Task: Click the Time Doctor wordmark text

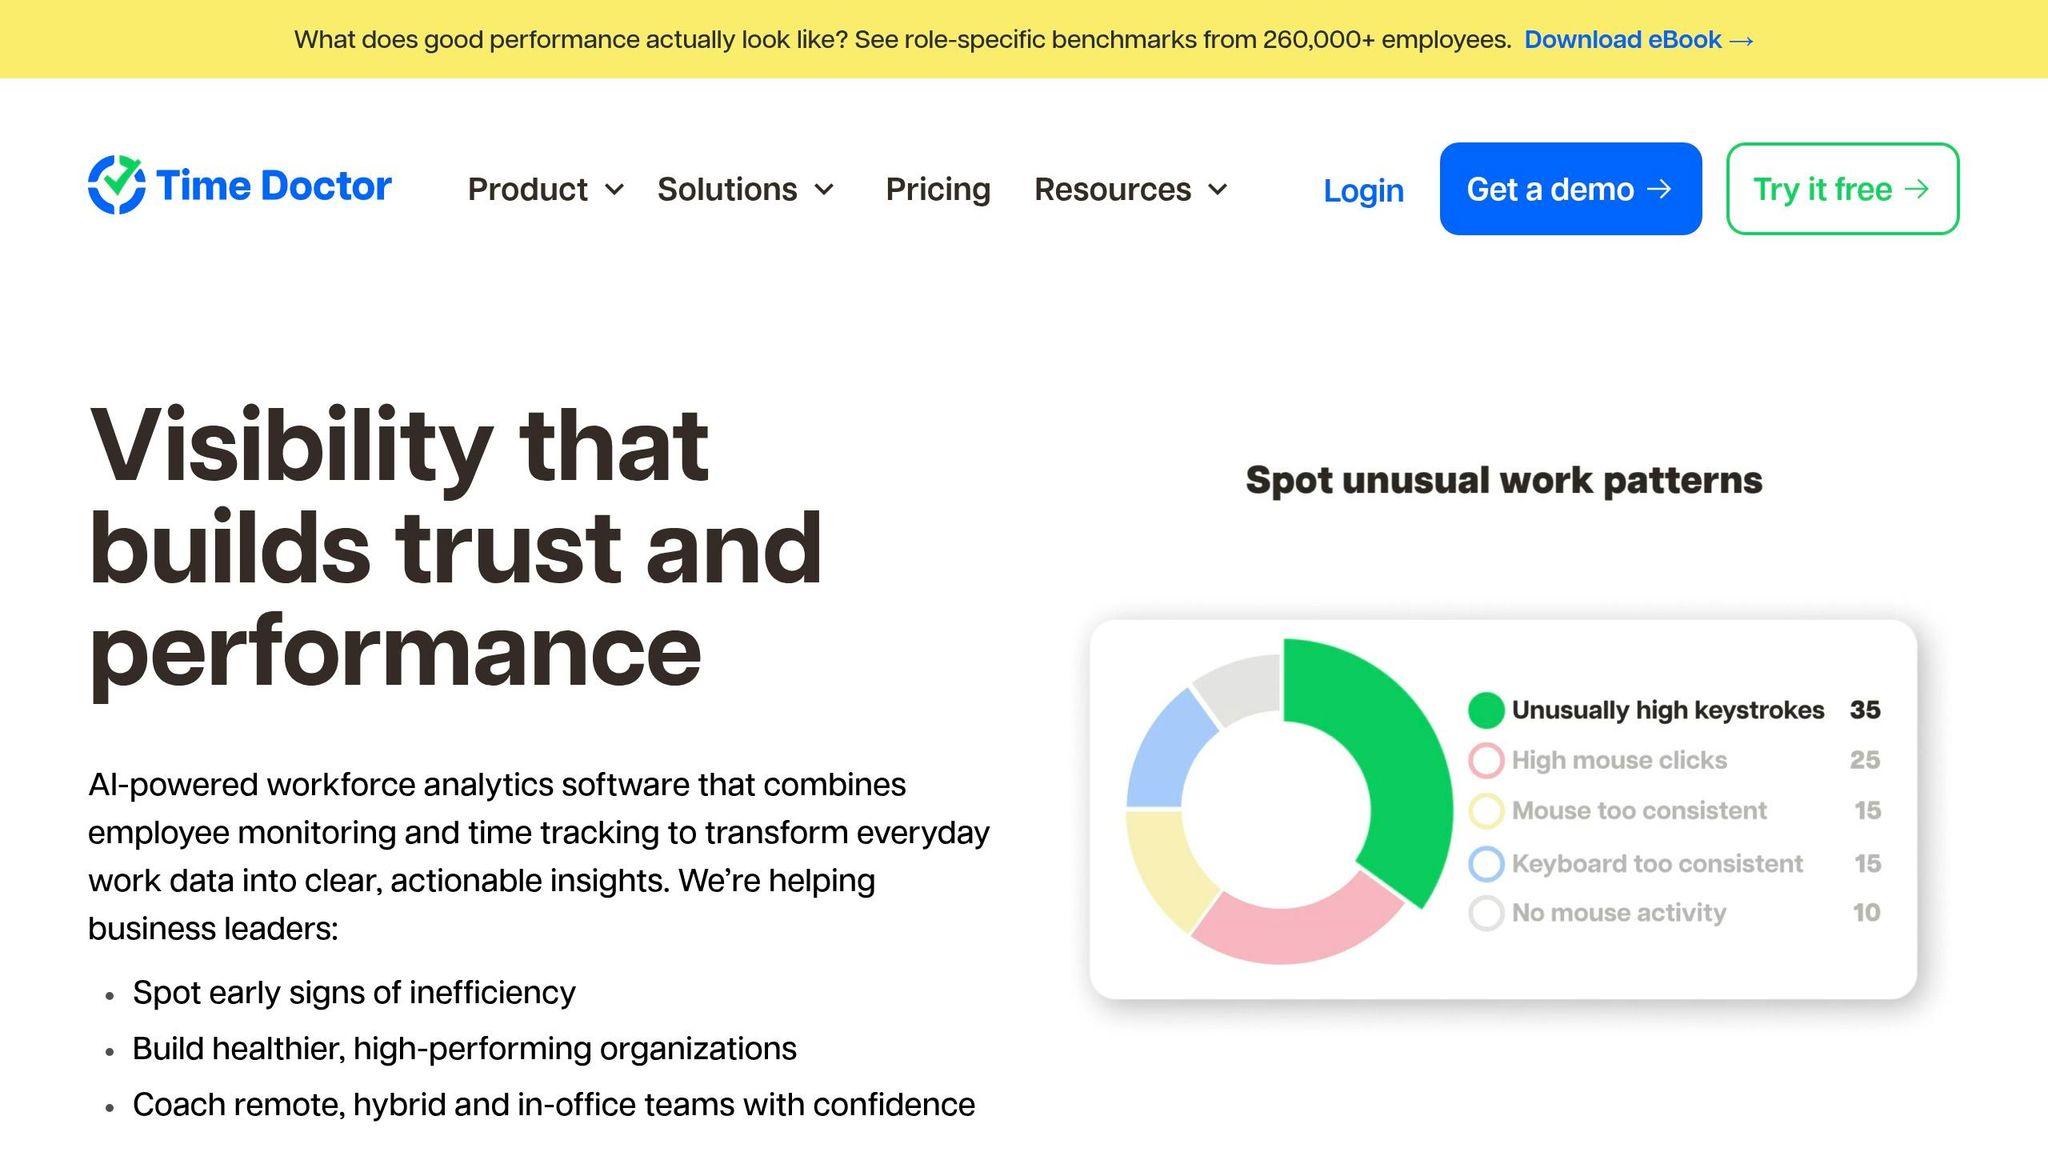Action: click(x=274, y=186)
